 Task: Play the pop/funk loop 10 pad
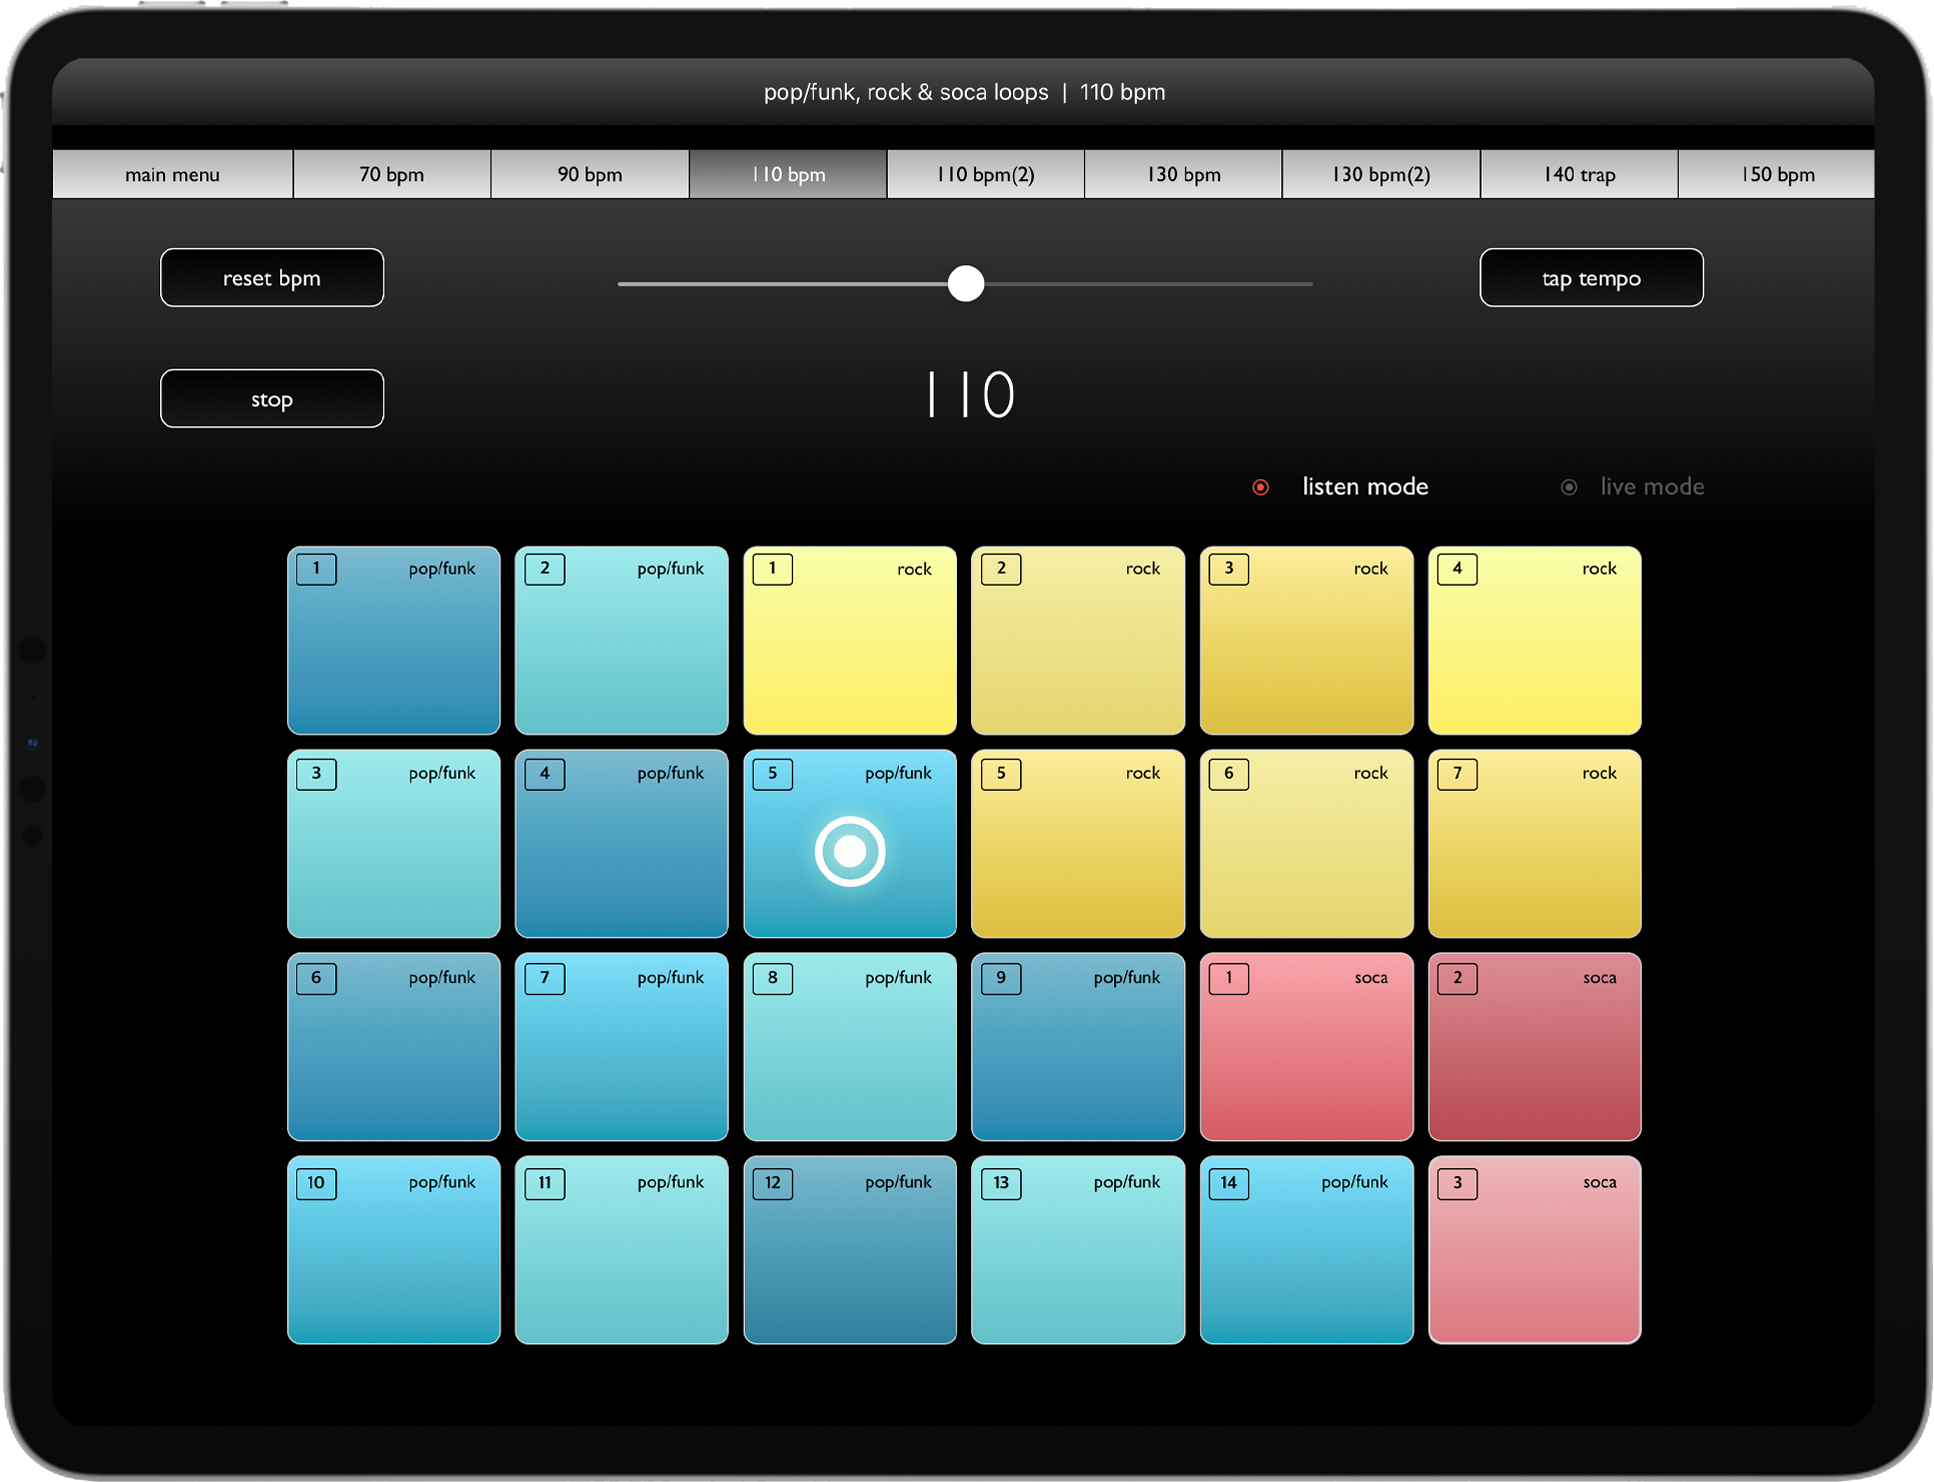pos(393,1250)
